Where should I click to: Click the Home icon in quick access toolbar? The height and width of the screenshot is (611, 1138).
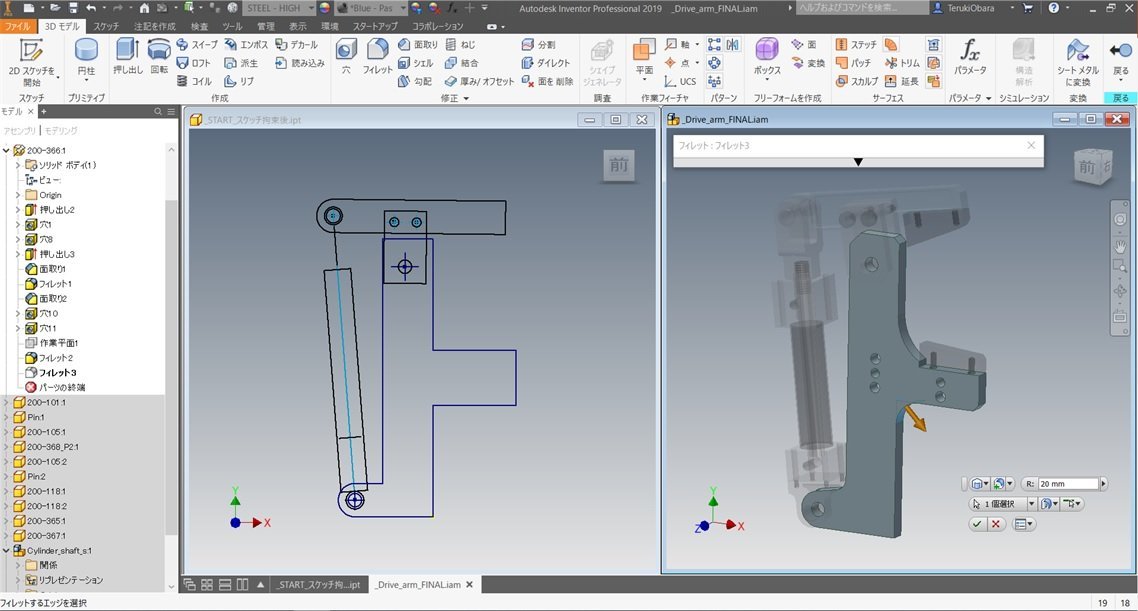pyautogui.click(x=144, y=8)
